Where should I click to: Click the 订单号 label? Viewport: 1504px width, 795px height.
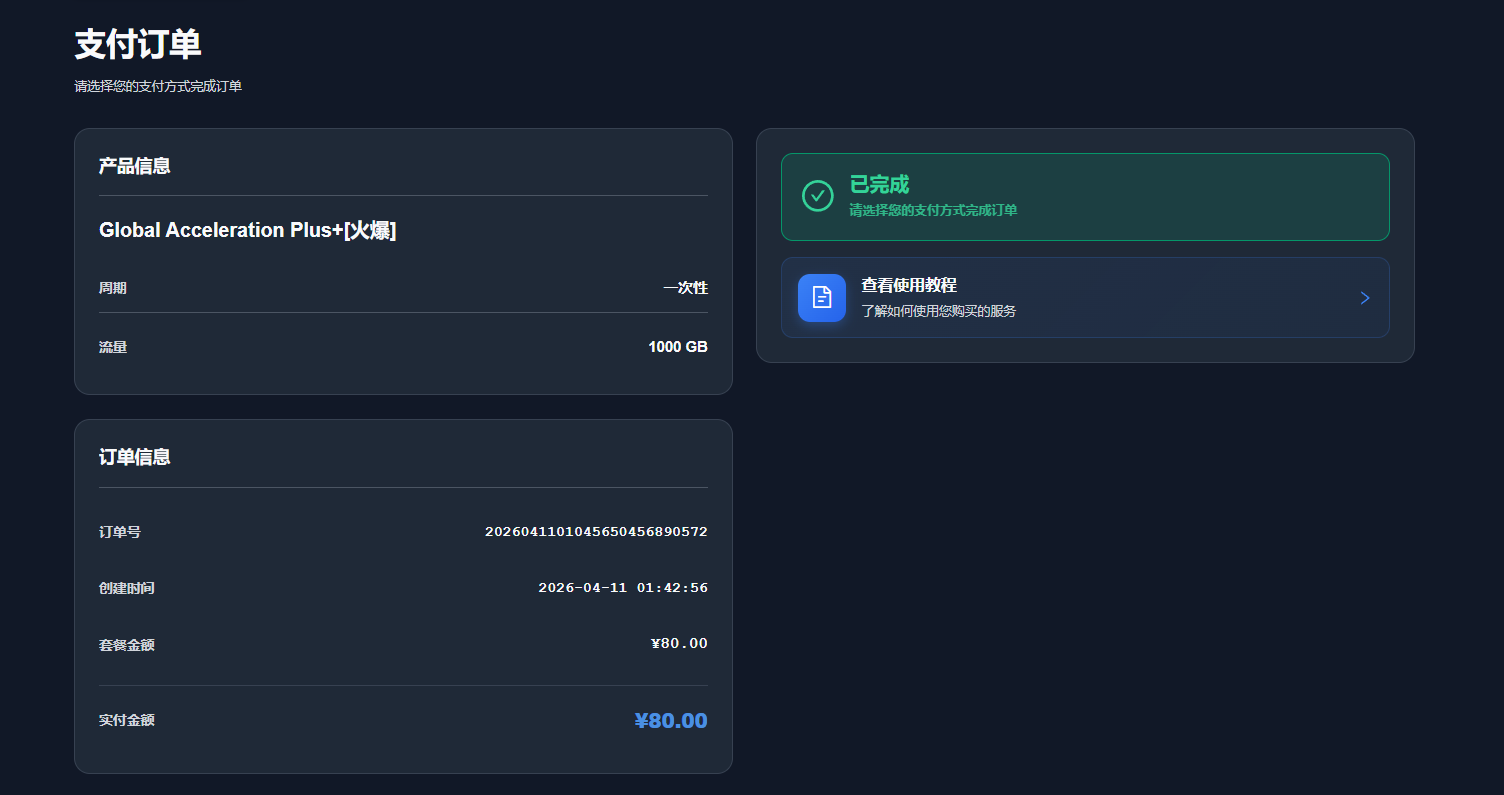tap(120, 532)
